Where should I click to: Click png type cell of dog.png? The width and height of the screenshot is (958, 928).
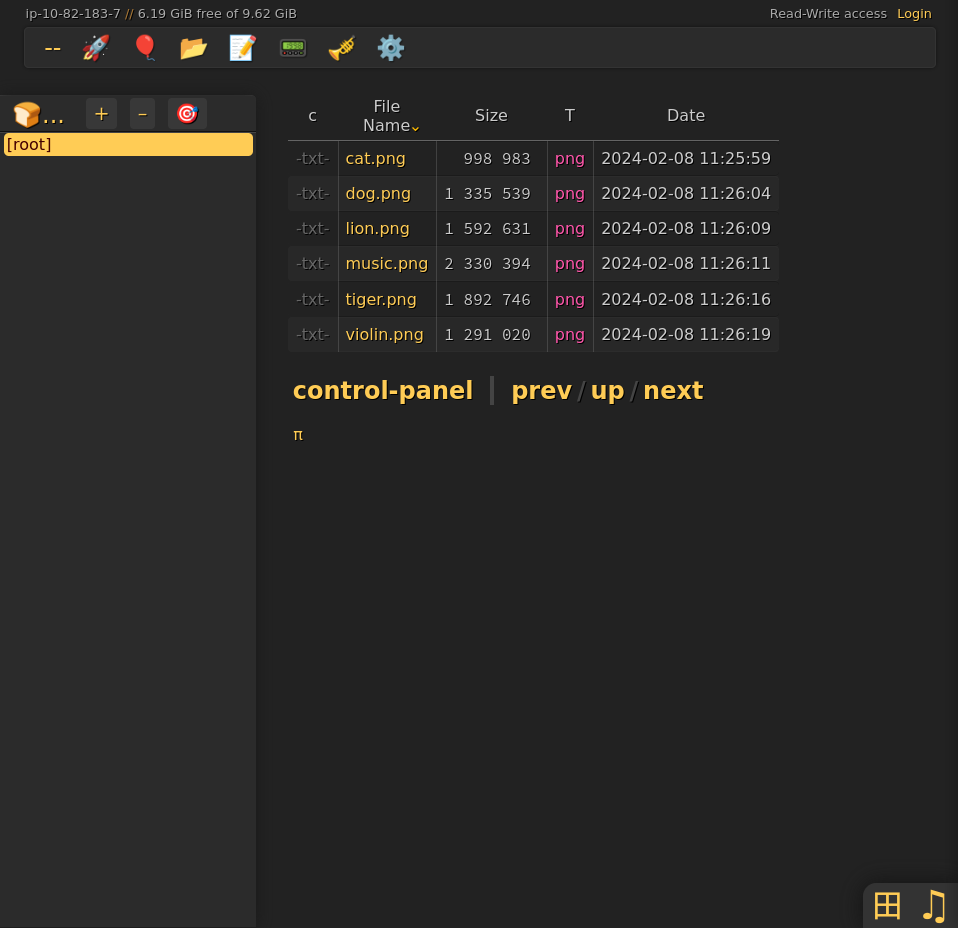pyautogui.click(x=569, y=194)
